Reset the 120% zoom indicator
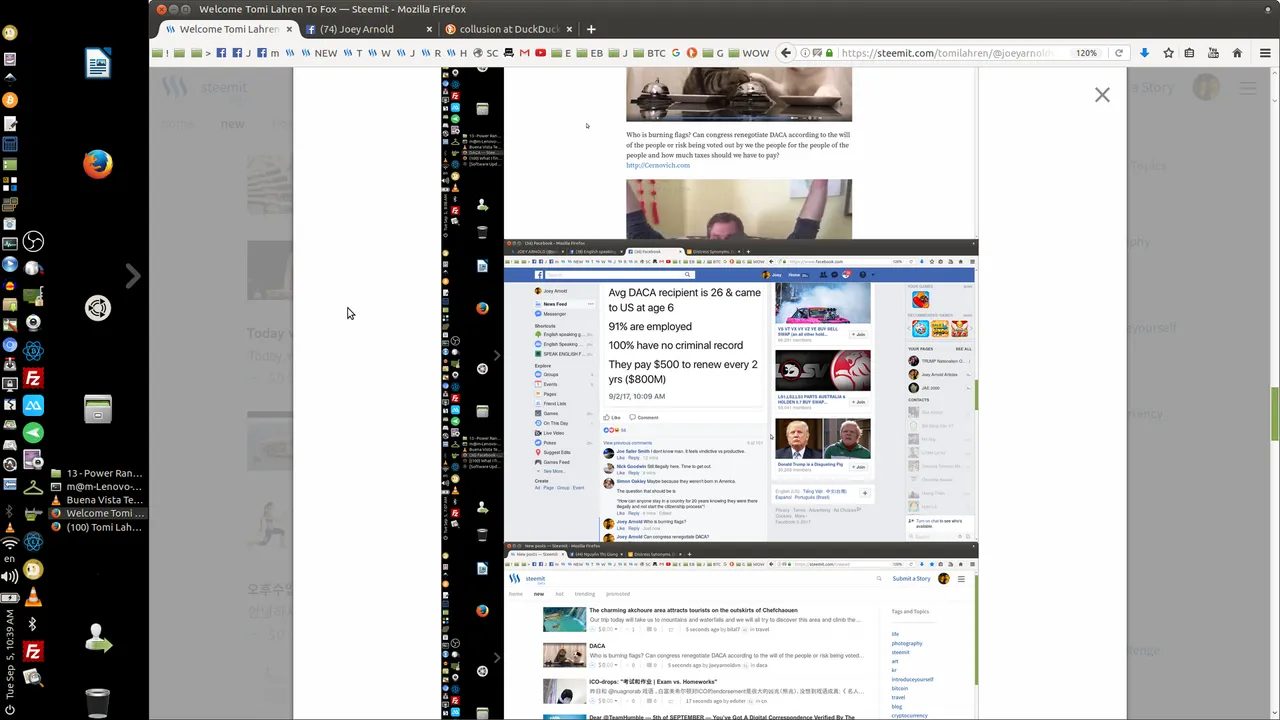The width and height of the screenshot is (1280, 720). 1086,53
